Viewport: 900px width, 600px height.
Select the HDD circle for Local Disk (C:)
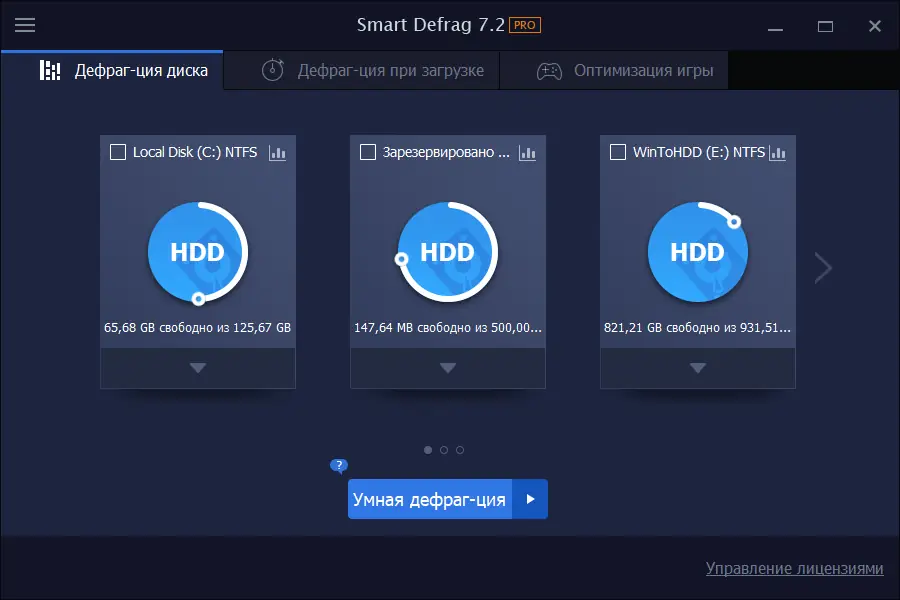(197, 253)
